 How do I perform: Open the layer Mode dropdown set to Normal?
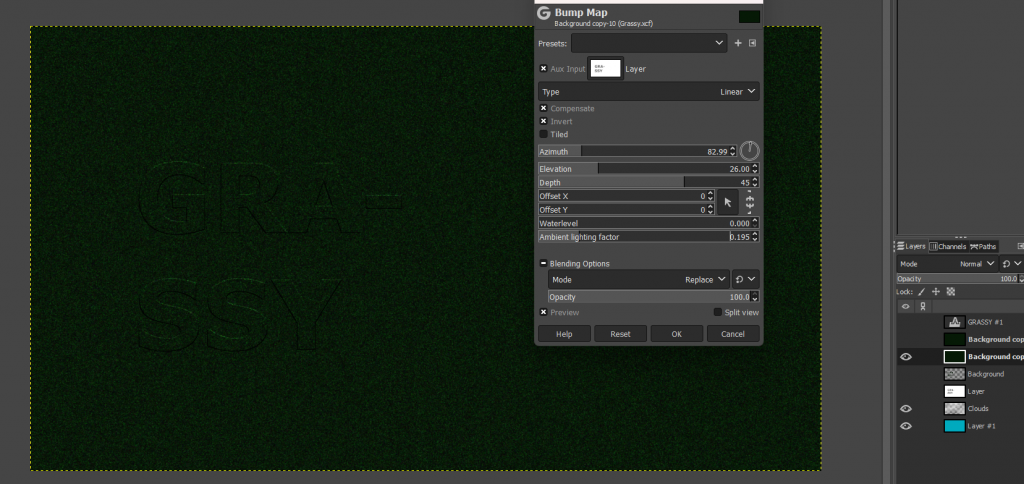pos(947,264)
